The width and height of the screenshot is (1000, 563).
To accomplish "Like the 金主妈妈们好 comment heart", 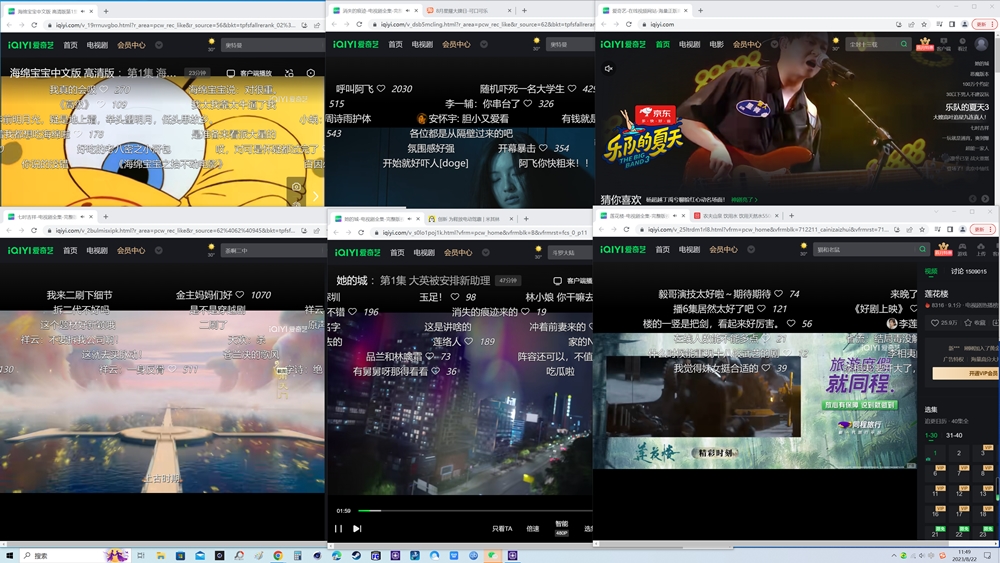I will click(240, 295).
